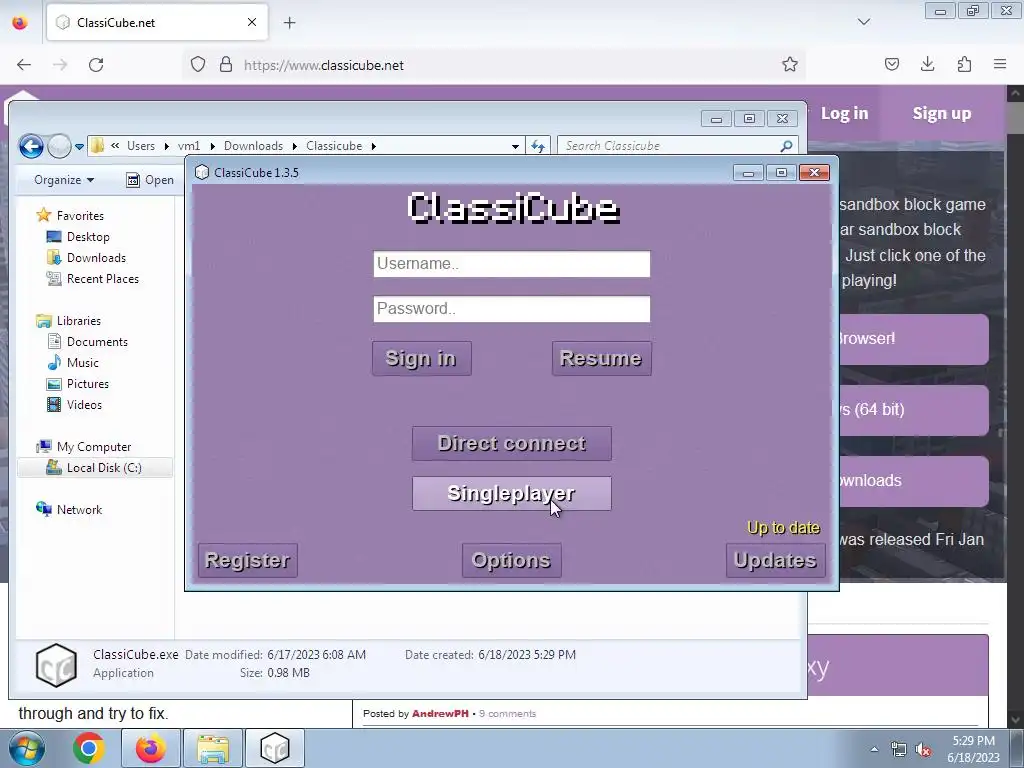The image size is (1024, 768).
Task: Open the Explorer recent pages dropdown arrow
Action: 80,146
